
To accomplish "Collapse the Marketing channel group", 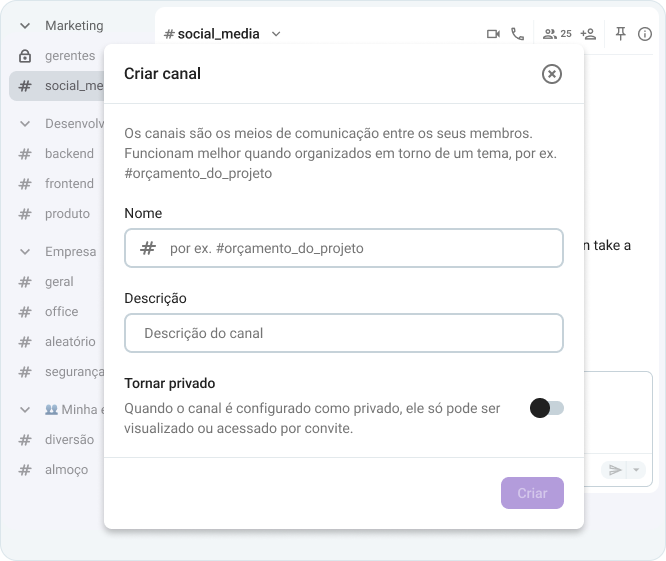I will (x=25, y=26).
